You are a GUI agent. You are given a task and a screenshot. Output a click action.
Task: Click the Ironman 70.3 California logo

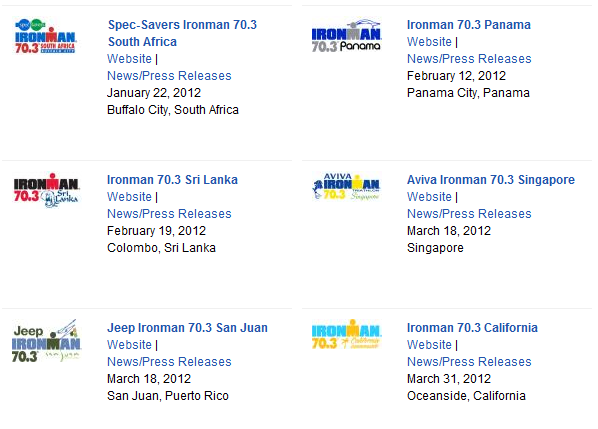click(x=346, y=334)
